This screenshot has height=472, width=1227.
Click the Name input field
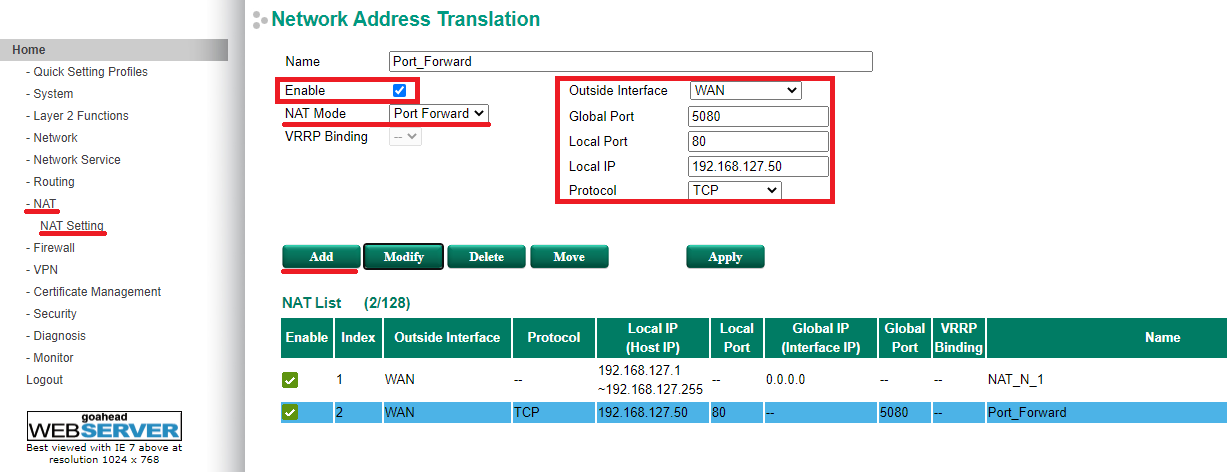pyautogui.click(x=630, y=62)
